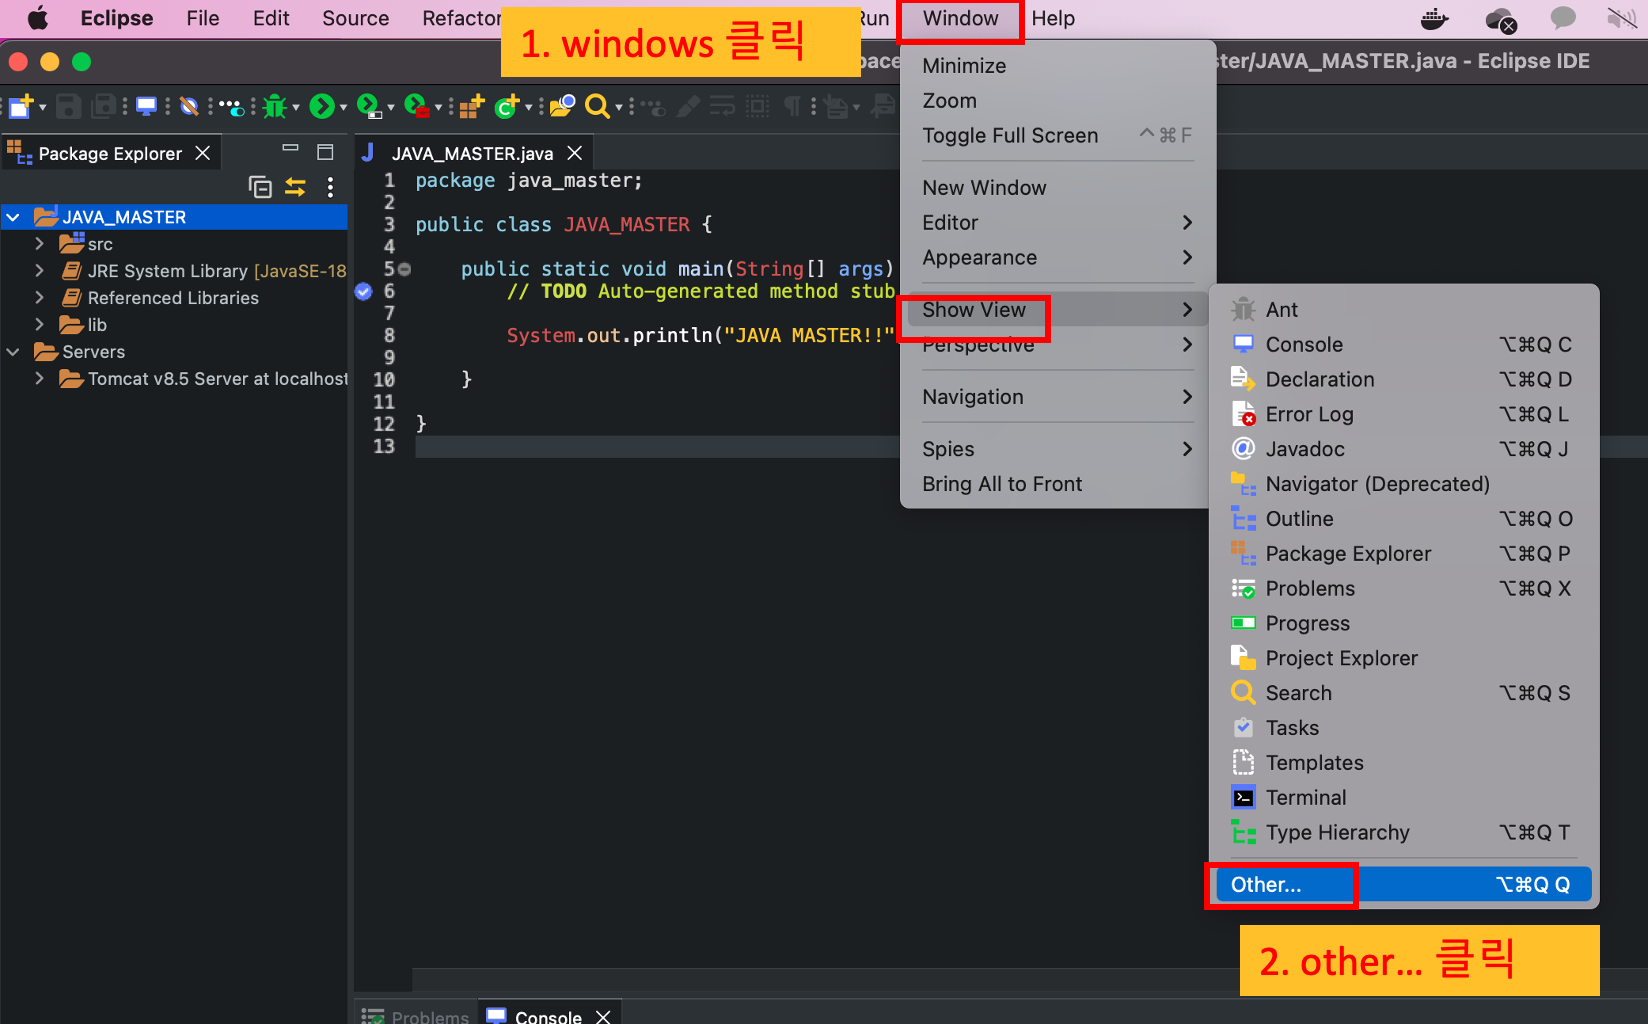Choose Bring All to Front
Image resolution: width=1648 pixels, height=1024 pixels.
point(1058,484)
